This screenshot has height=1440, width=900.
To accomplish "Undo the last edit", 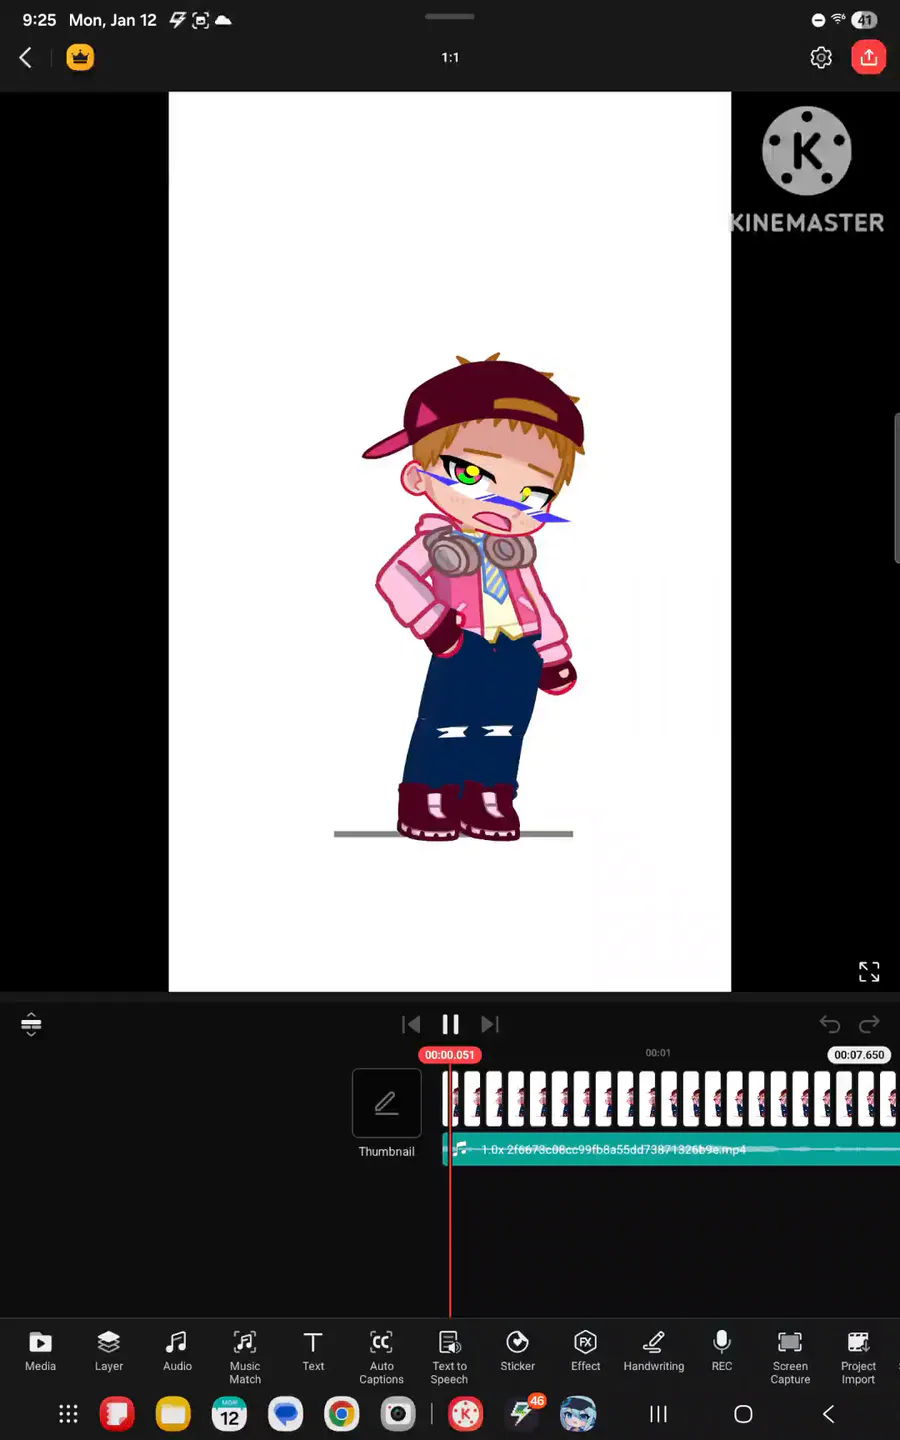I will click(829, 1024).
